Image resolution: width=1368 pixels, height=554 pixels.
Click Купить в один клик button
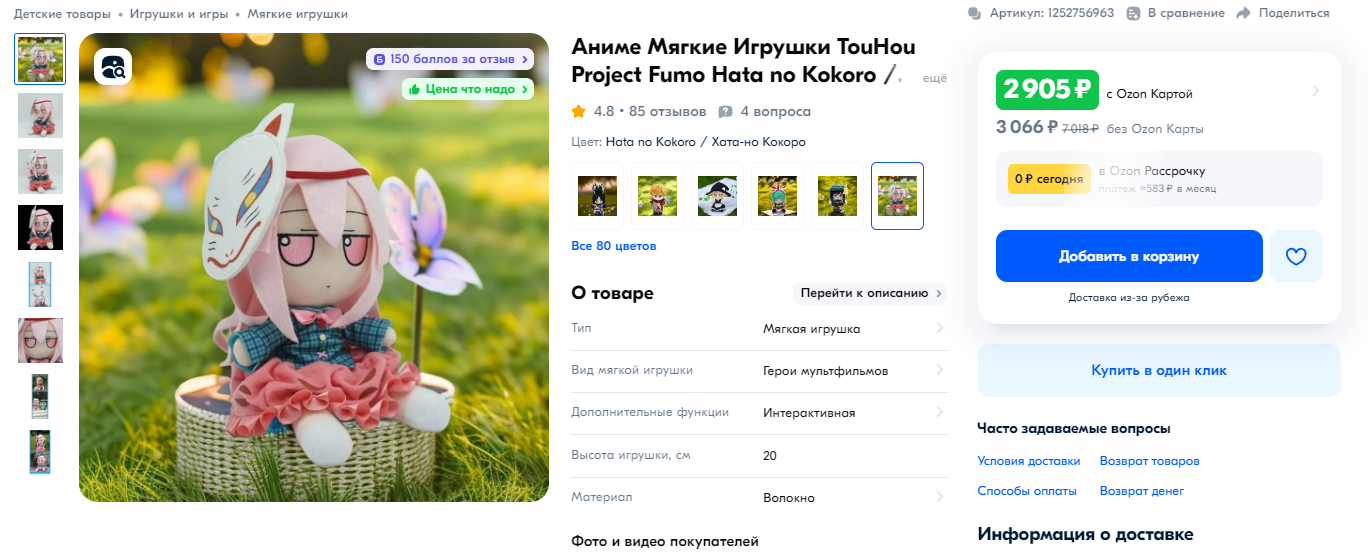click(x=1159, y=370)
